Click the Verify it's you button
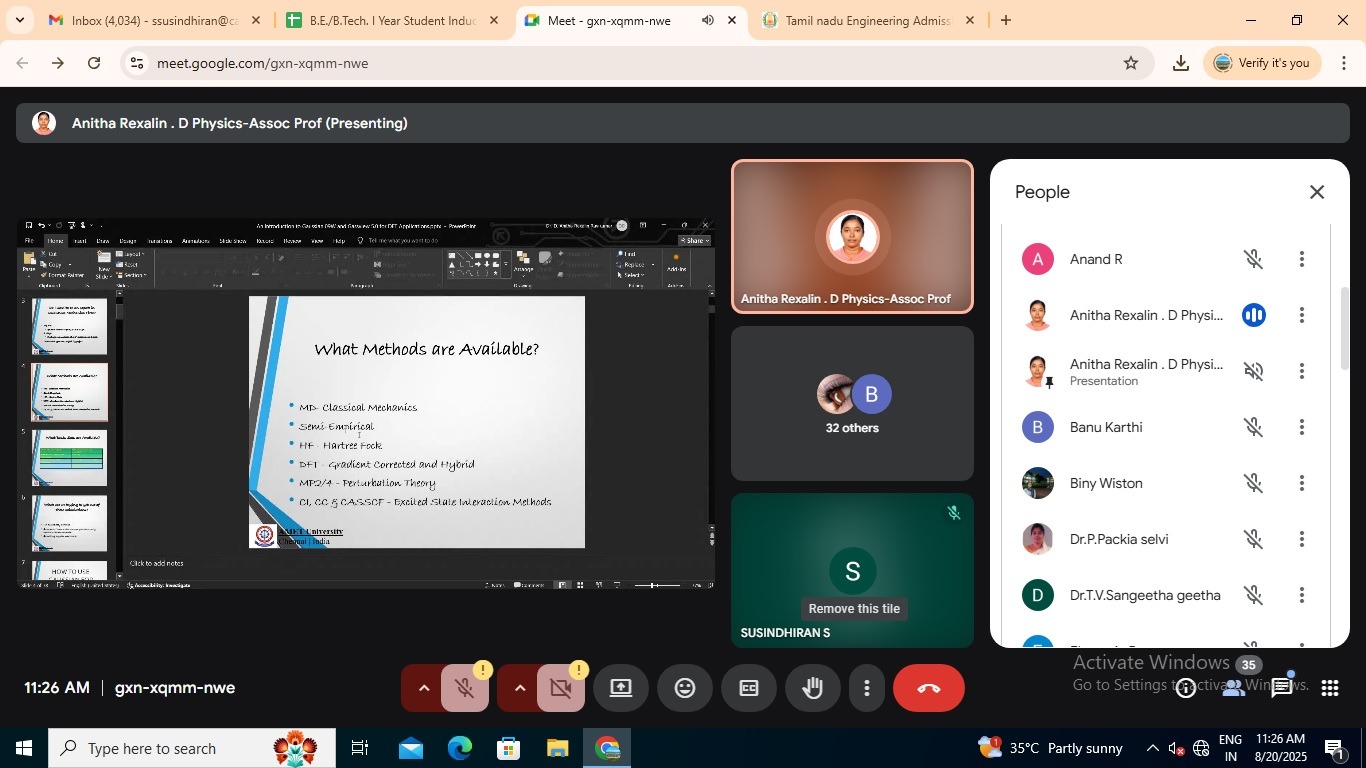 (1261, 63)
